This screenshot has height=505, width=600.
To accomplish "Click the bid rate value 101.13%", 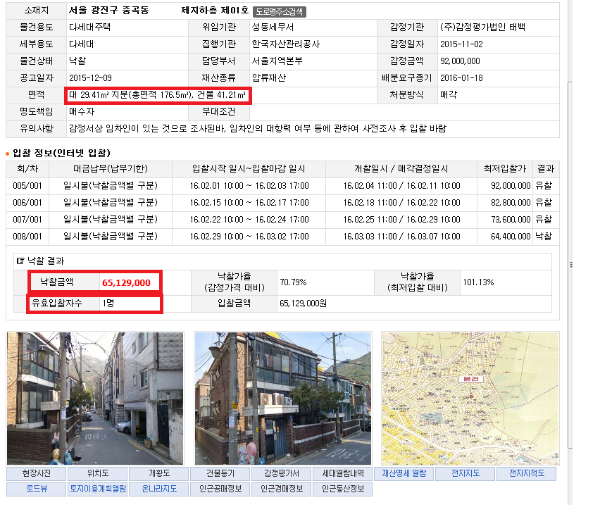I will coord(479,282).
